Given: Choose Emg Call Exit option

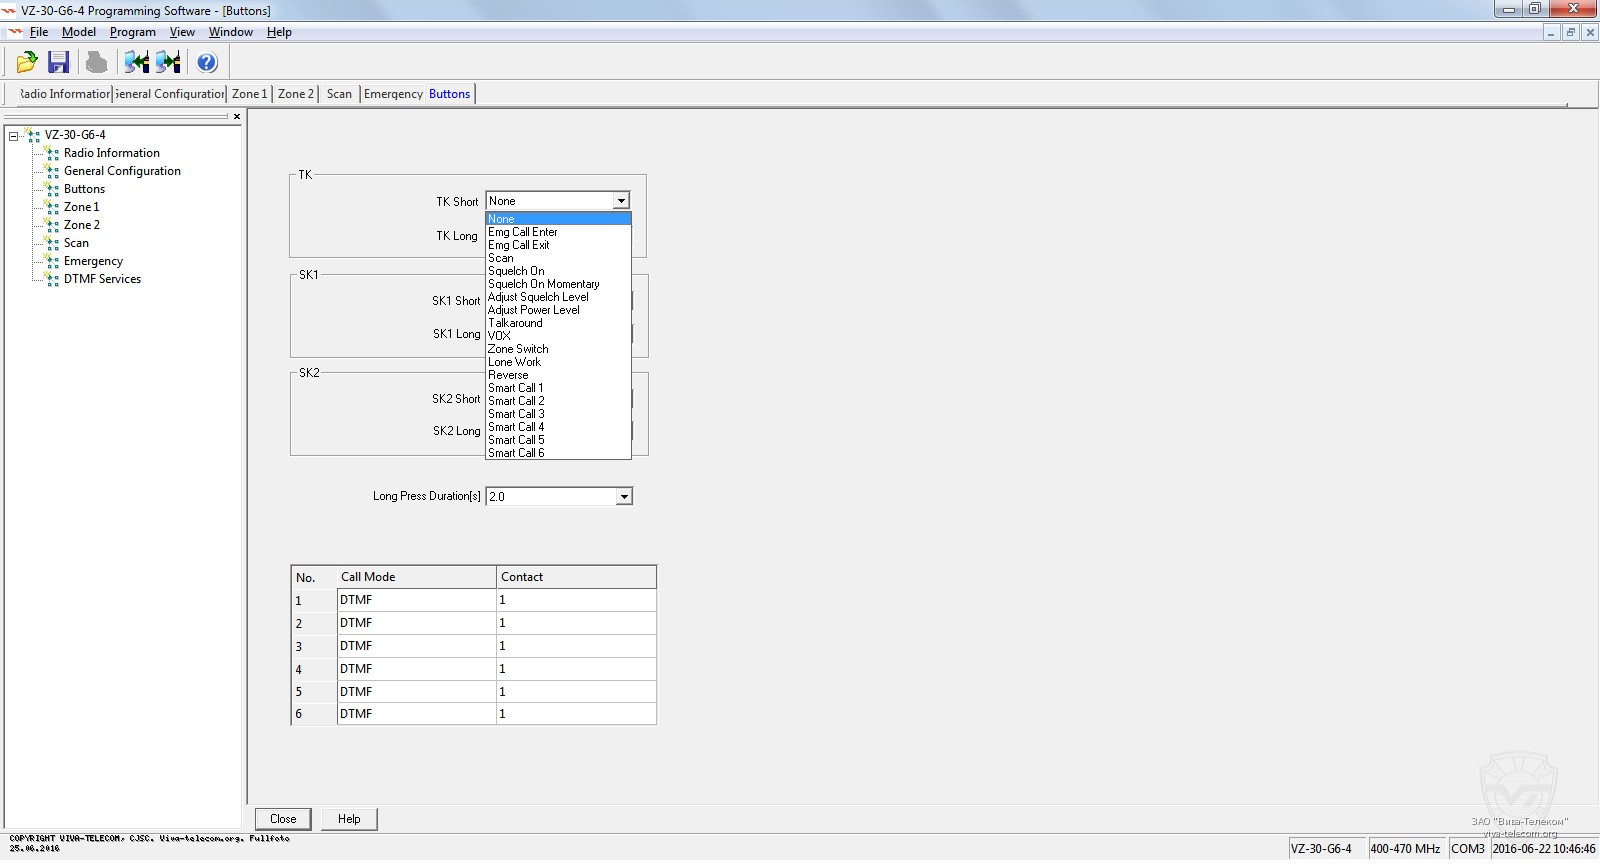Looking at the screenshot, I should click(558, 245).
